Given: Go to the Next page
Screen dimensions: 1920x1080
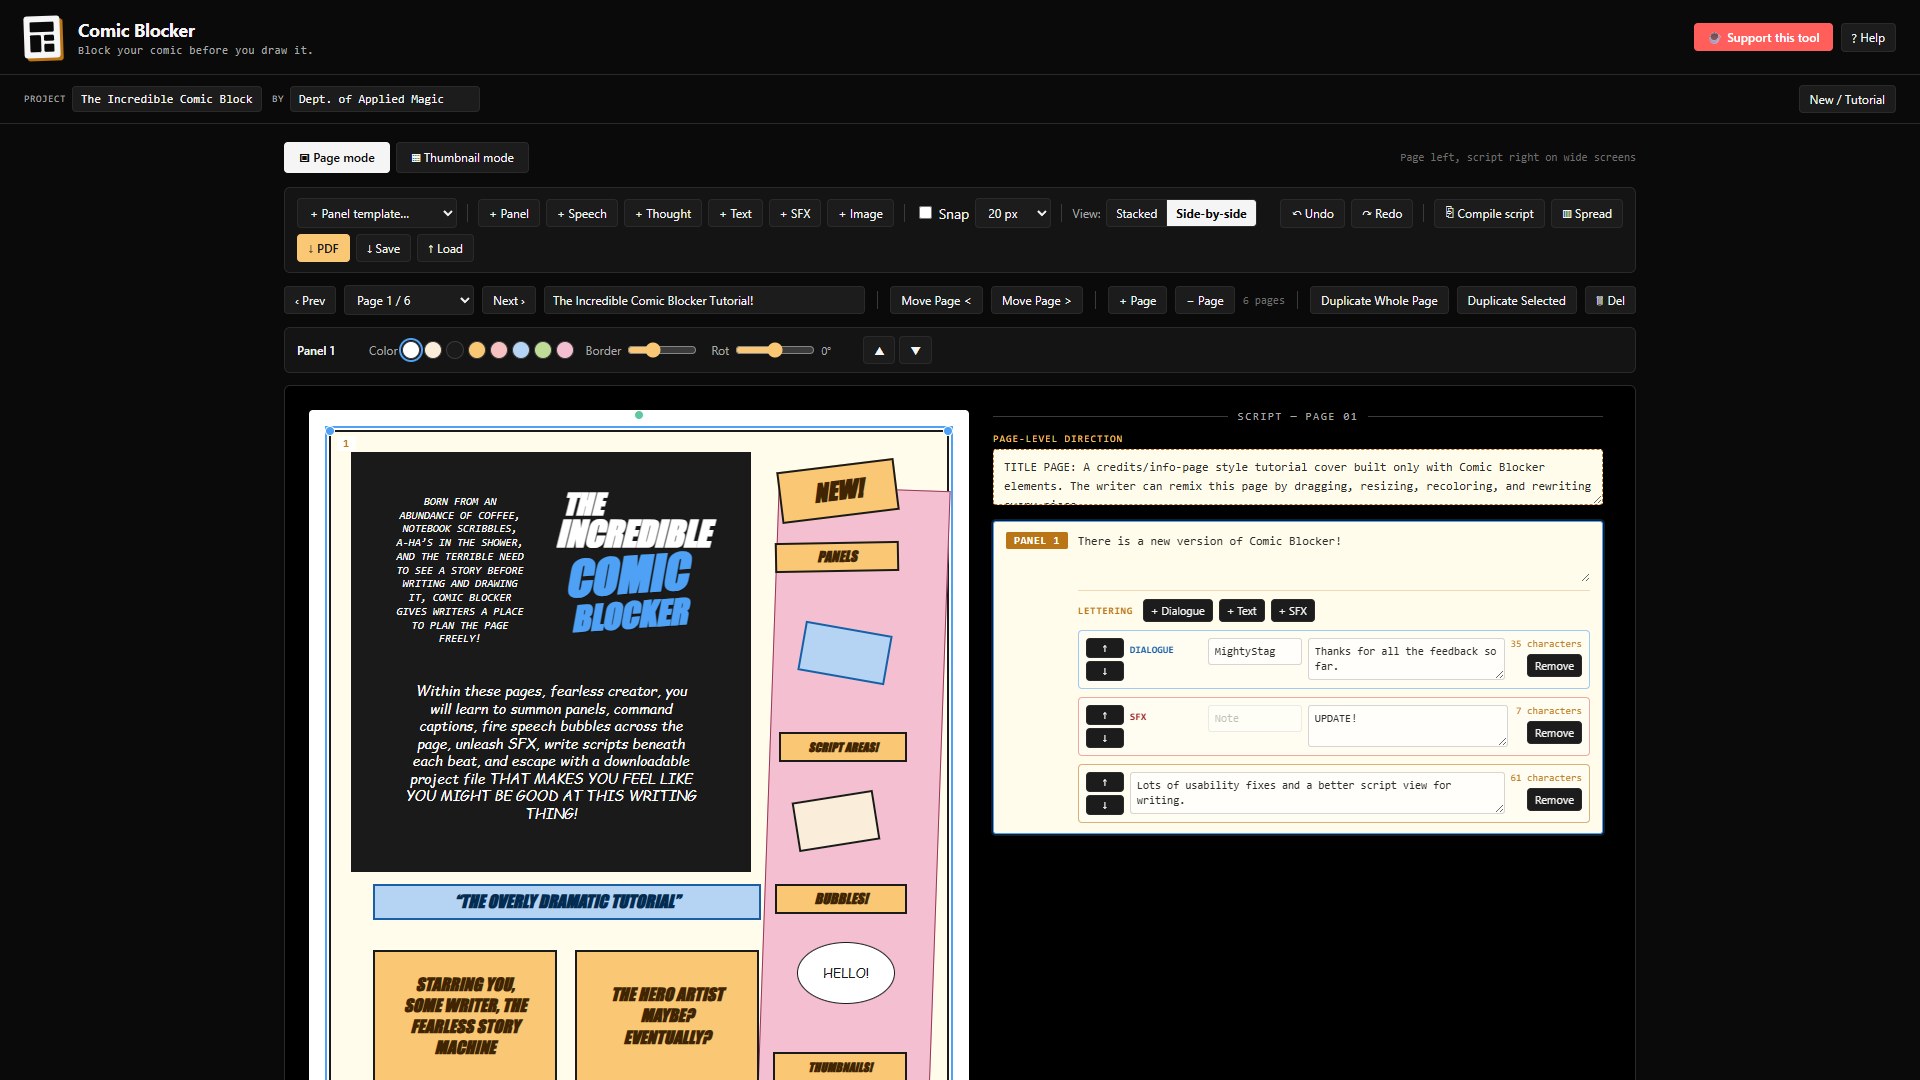Looking at the screenshot, I should (x=509, y=301).
